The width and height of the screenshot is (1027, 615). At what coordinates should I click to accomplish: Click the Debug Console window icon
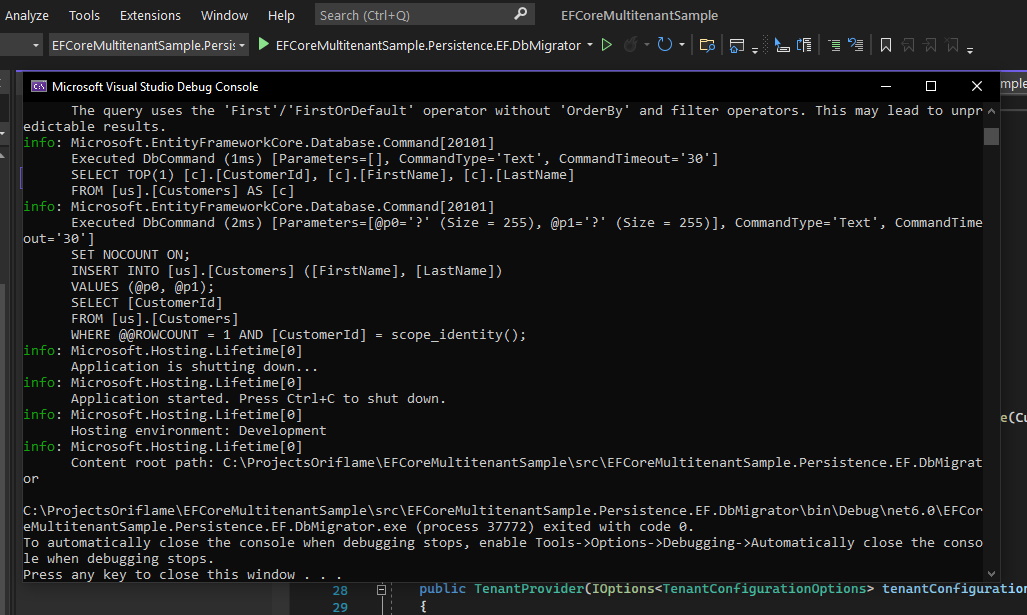tap(39, 86)
